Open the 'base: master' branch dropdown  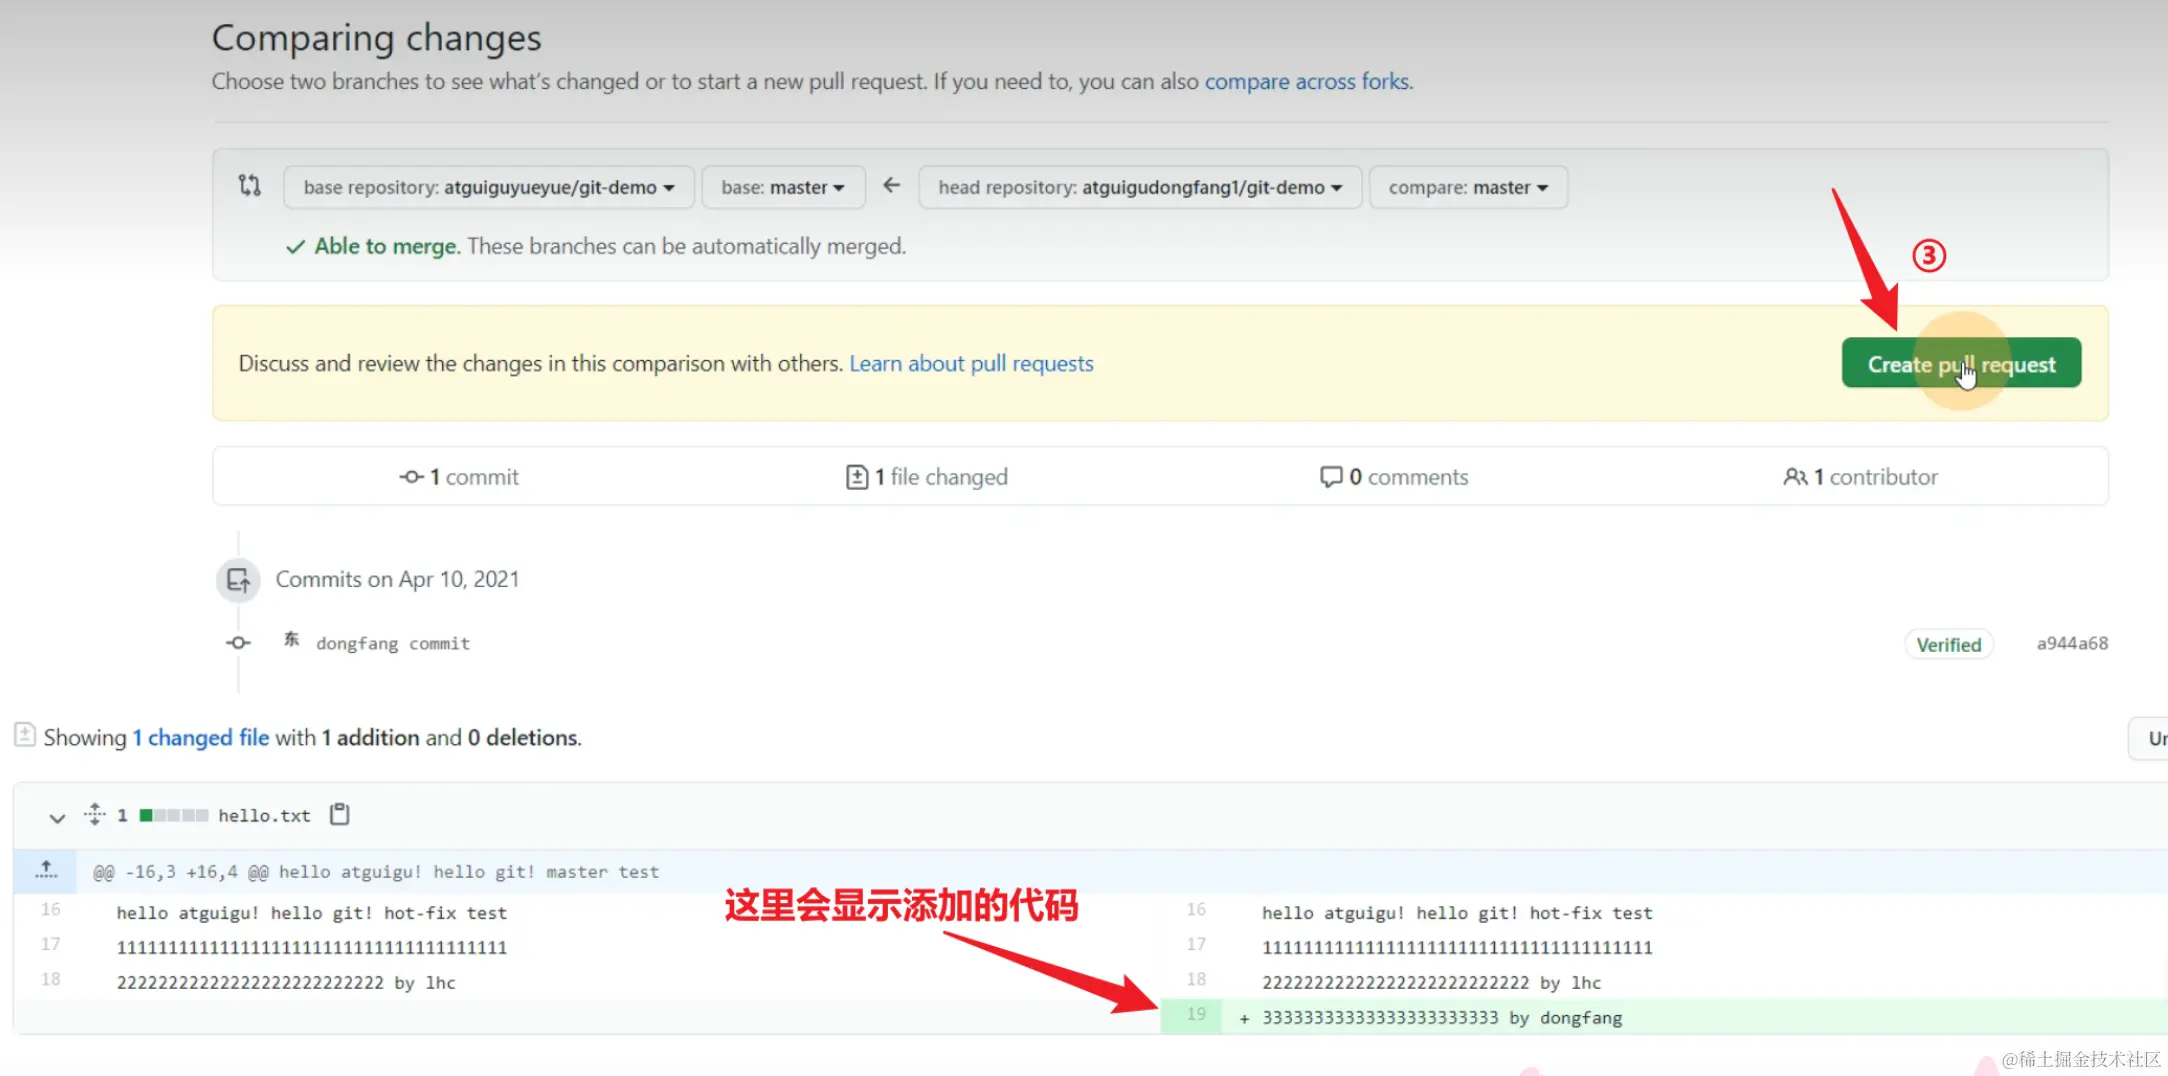pyautogui.click(x=783, y=187)
